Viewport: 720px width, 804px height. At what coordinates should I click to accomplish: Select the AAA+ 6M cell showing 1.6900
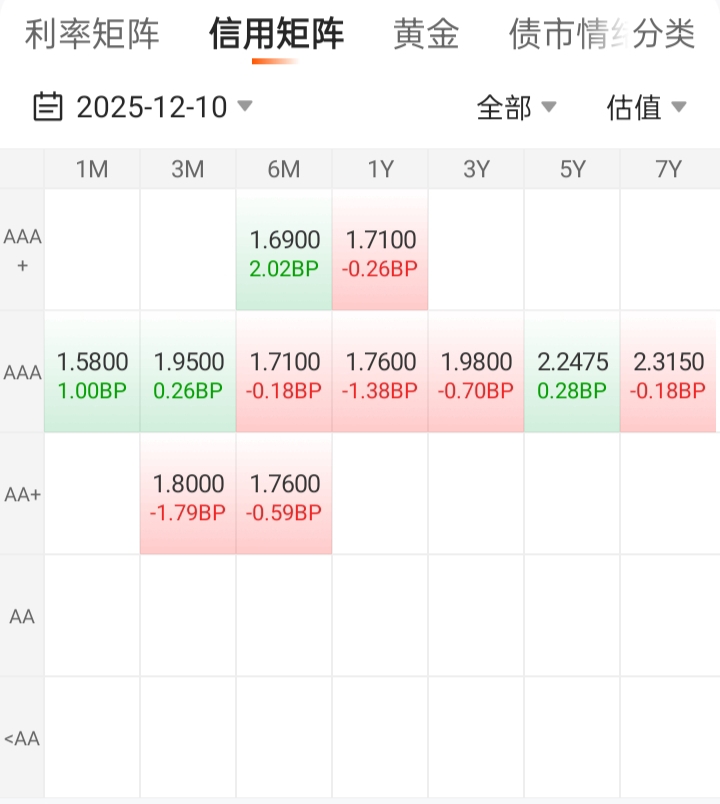(x=284, y=251)
